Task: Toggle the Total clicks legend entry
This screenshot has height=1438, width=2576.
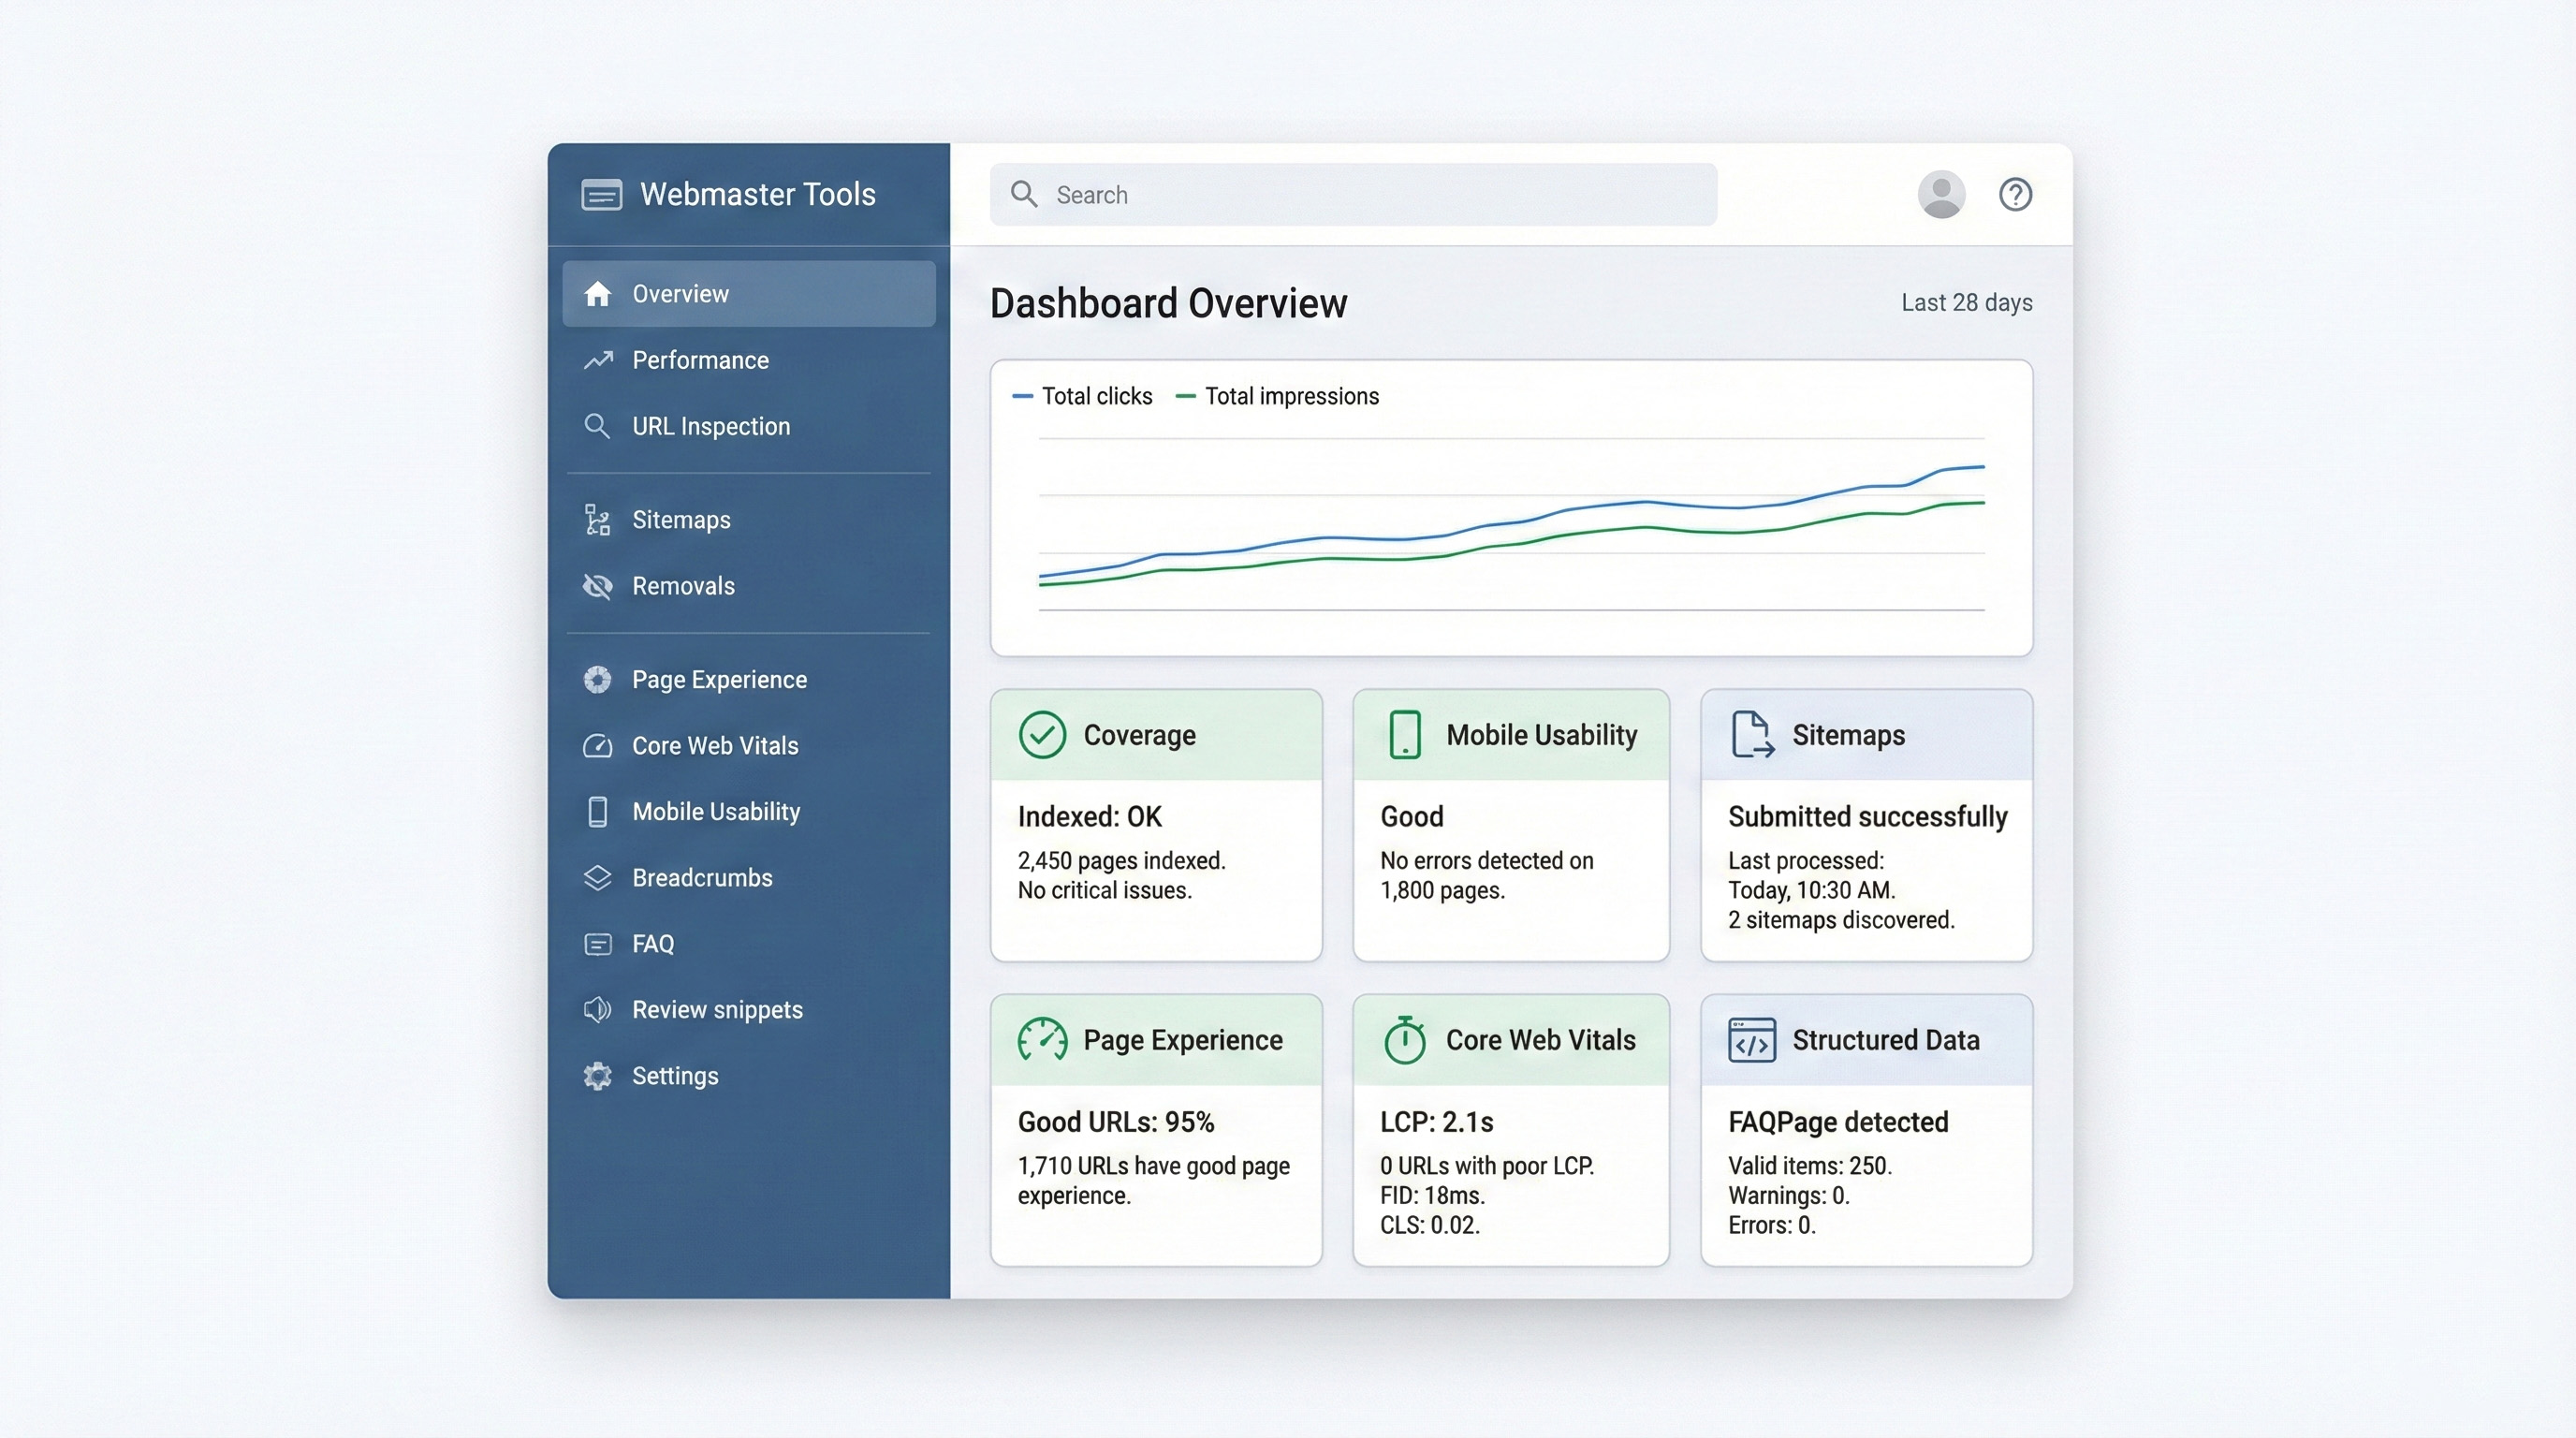Action: point(1083,396)
